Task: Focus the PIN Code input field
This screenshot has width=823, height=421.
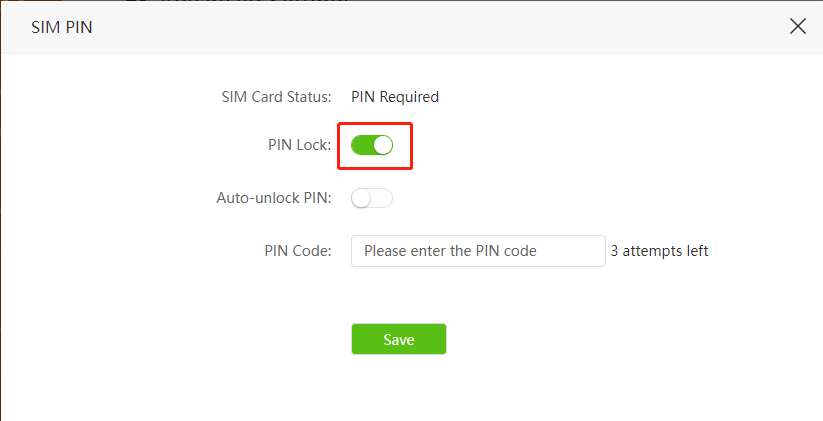Action: click(x=478, y=251)
